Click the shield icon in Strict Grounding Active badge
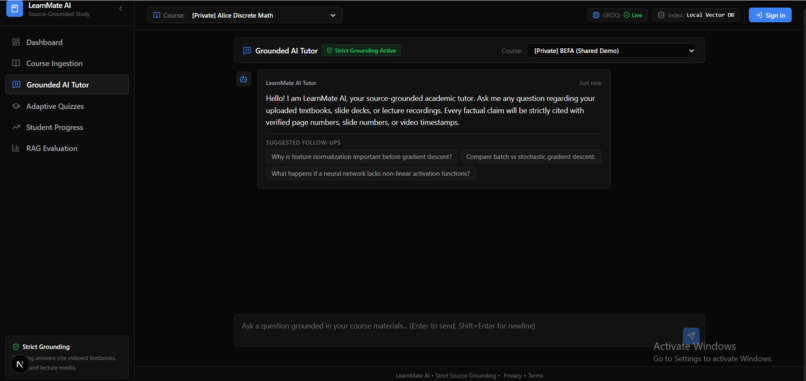 pos(329,51)
